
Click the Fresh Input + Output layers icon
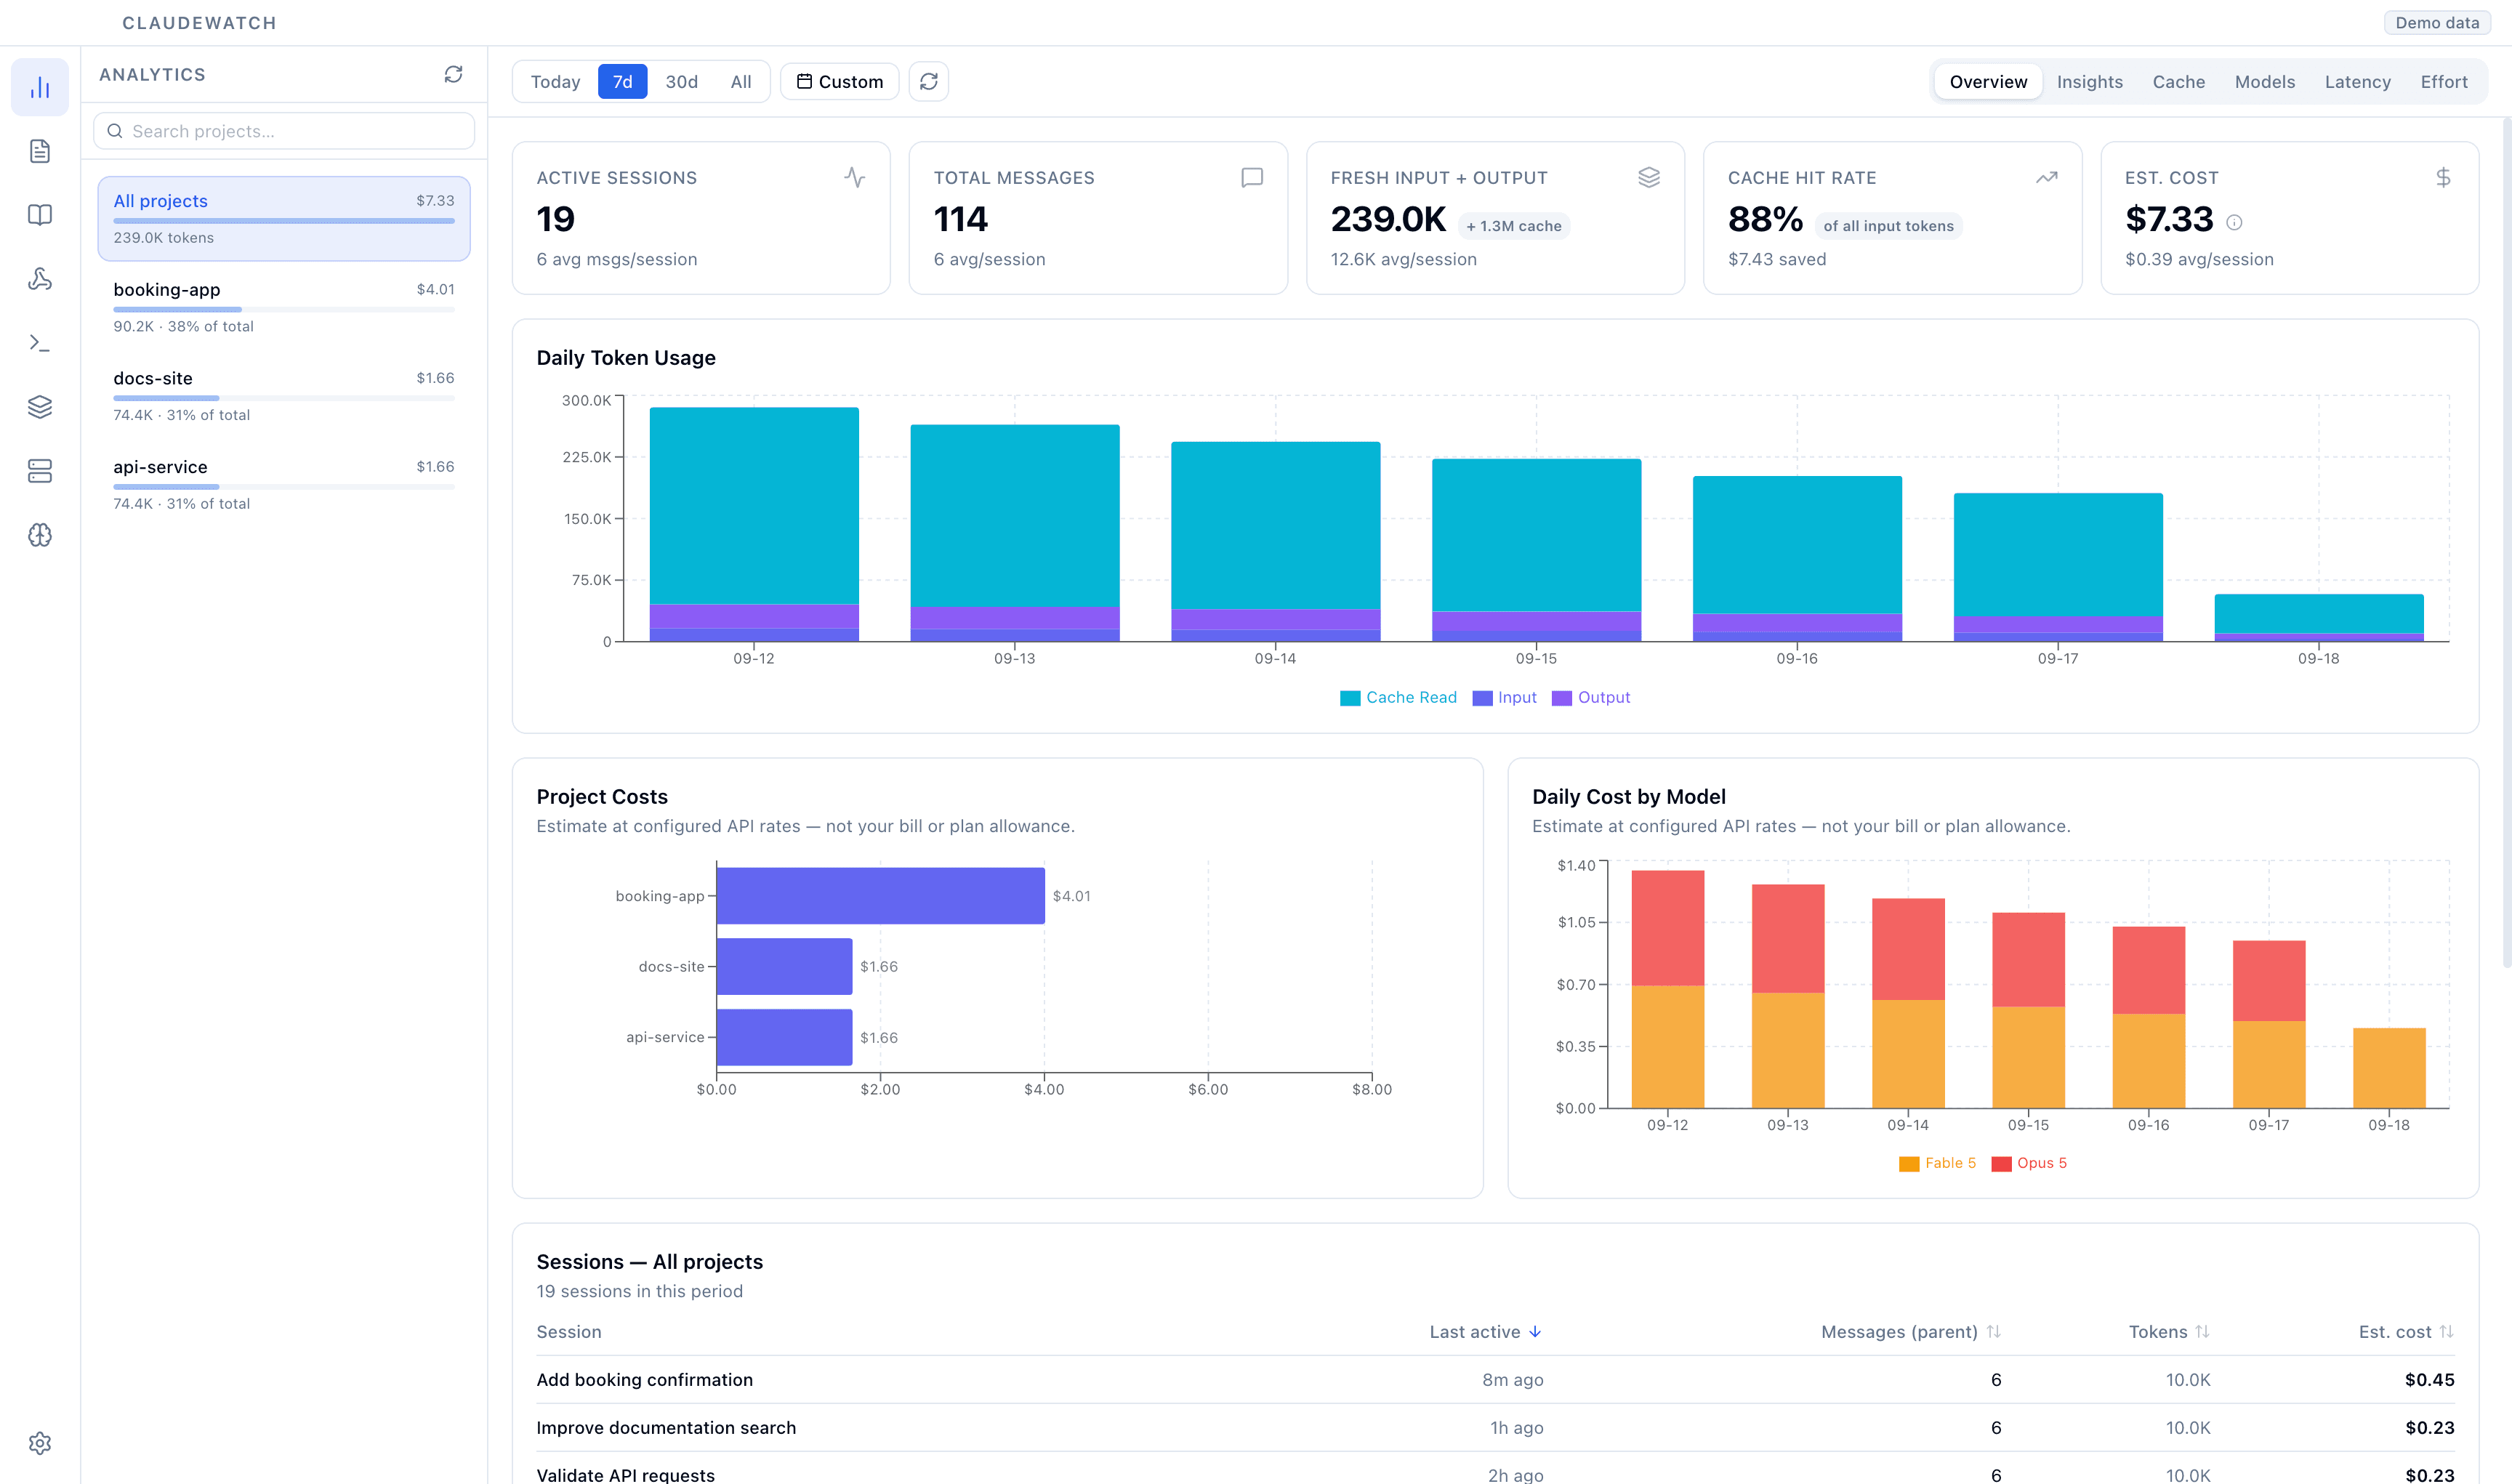pyautogui.click(x=1649, y=177)
